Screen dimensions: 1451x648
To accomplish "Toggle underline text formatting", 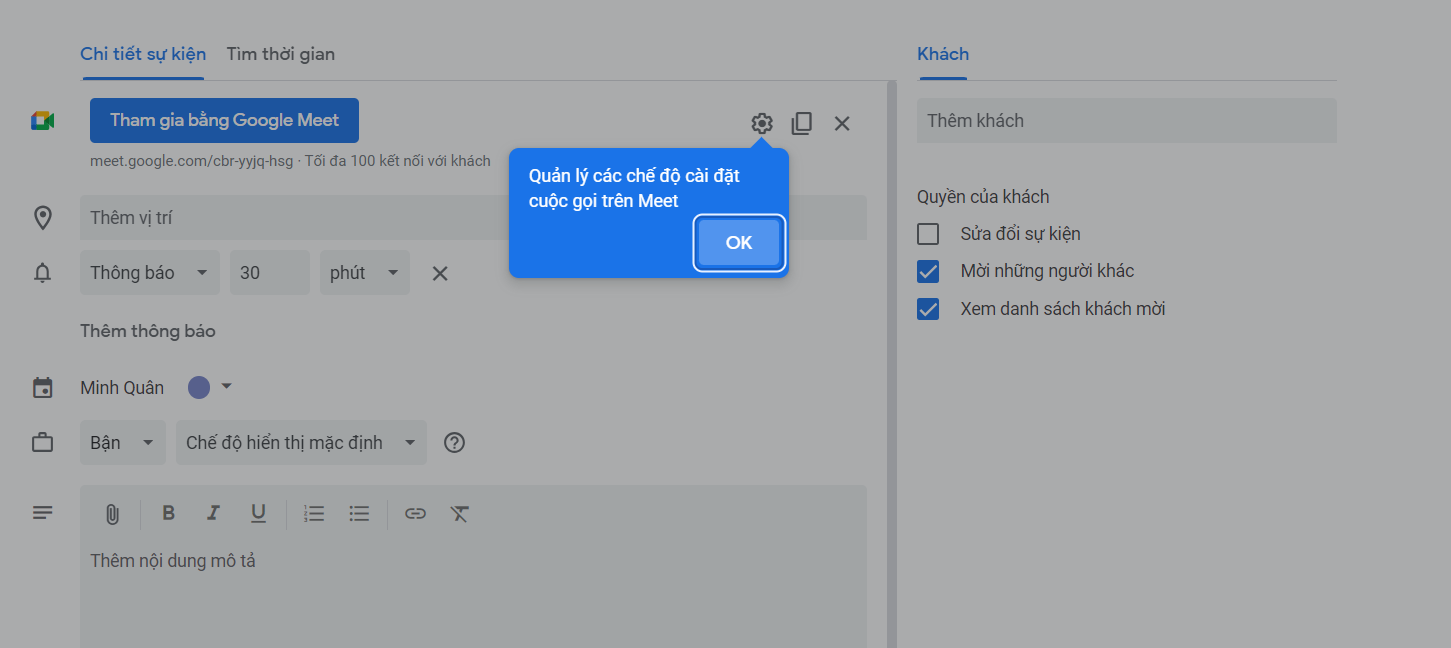I will point(258,513).
